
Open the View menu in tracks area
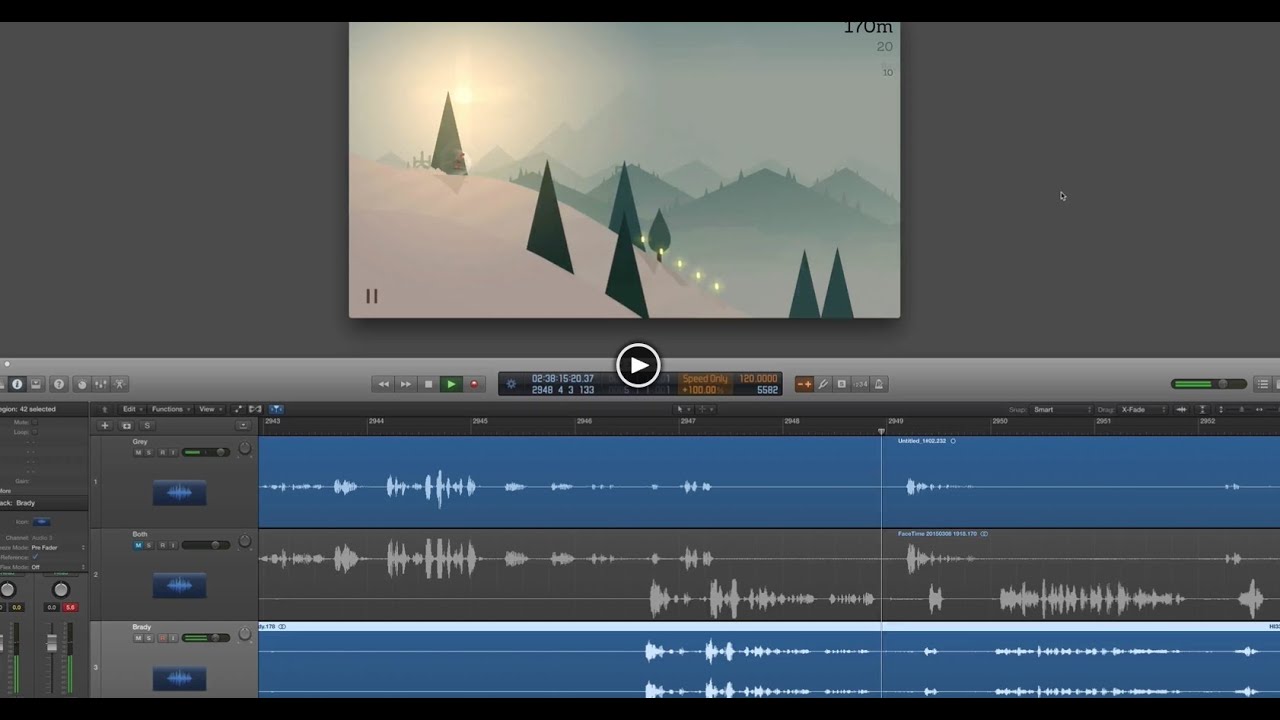(209, 409)
